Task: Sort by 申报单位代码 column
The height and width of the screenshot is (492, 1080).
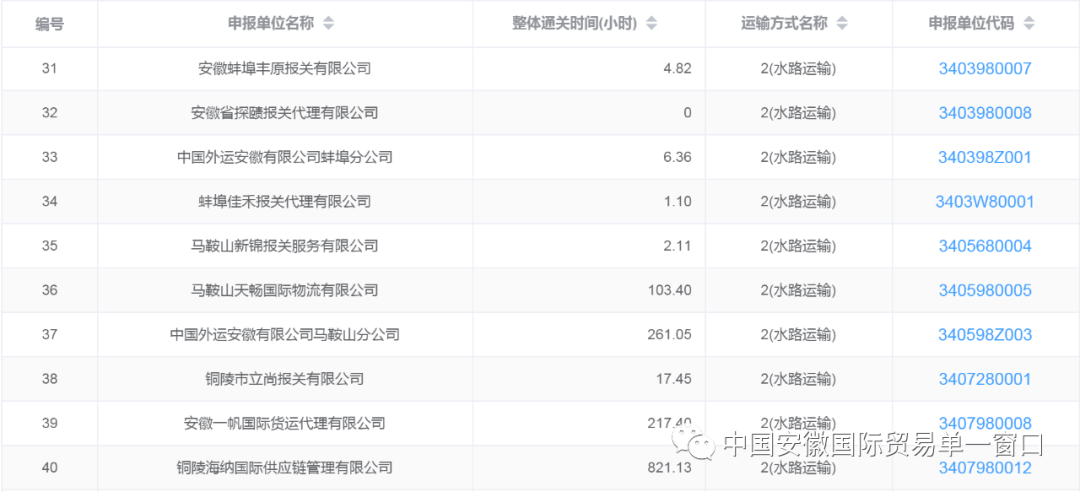Action: (x=1029, y=23)
